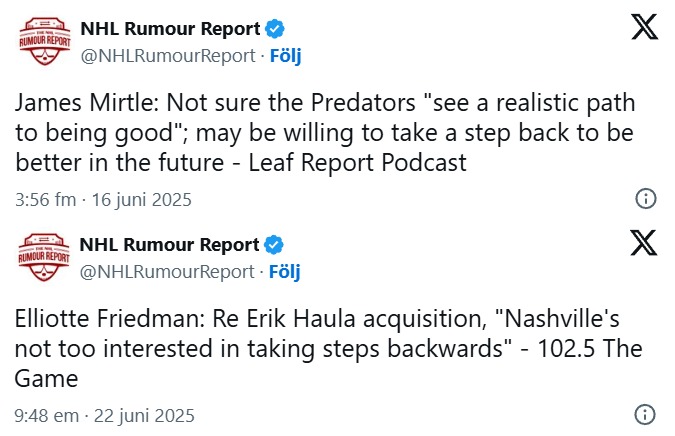
Task: Click the verified badge in the second tweet header
Action: pos(274,245)
